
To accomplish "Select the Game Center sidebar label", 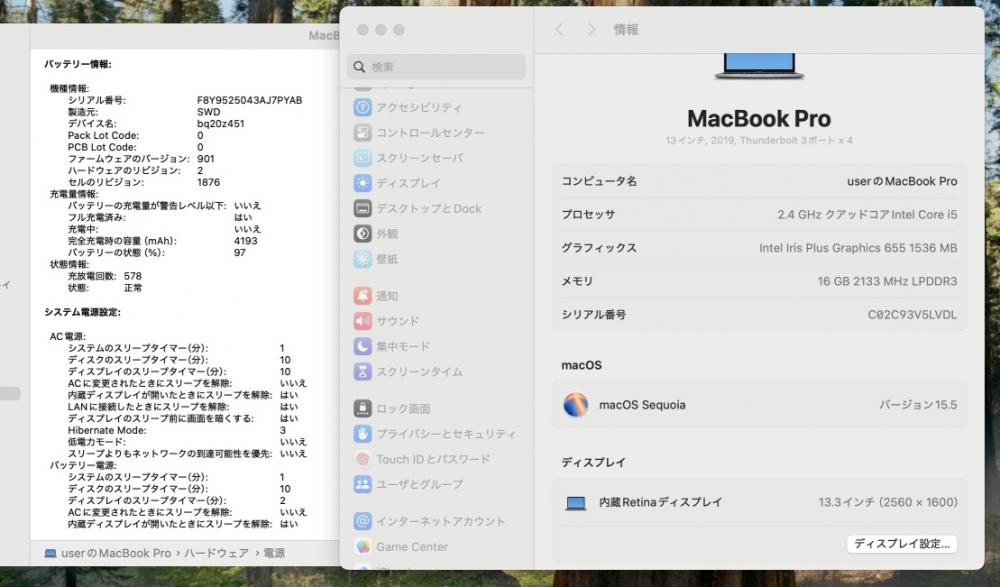I will pos(412,547).
